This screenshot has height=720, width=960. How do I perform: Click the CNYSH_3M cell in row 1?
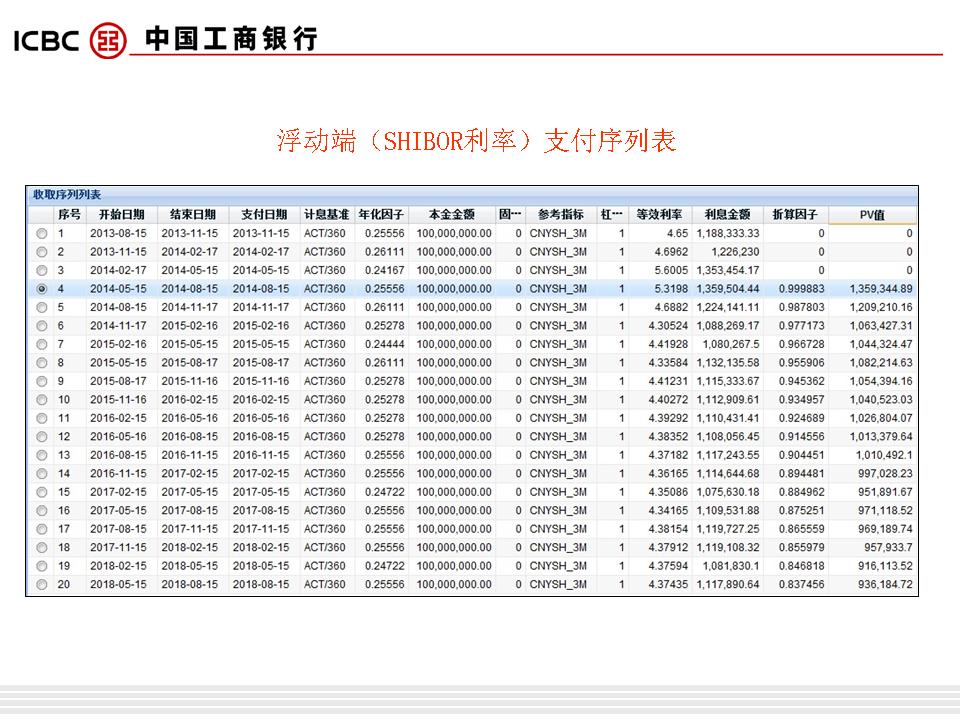(x=558, y=233)
